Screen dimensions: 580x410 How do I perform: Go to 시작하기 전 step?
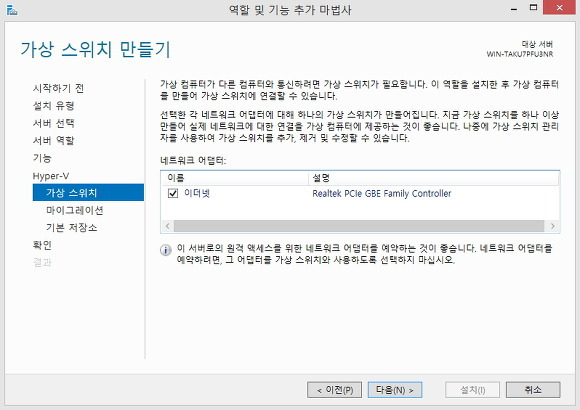click(x=58, y=88)
